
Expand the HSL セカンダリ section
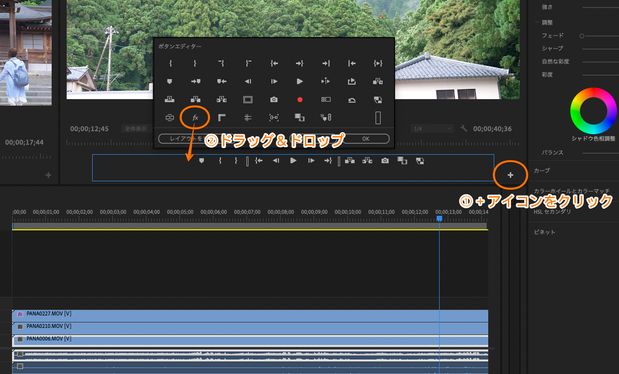tap(552, 212)
